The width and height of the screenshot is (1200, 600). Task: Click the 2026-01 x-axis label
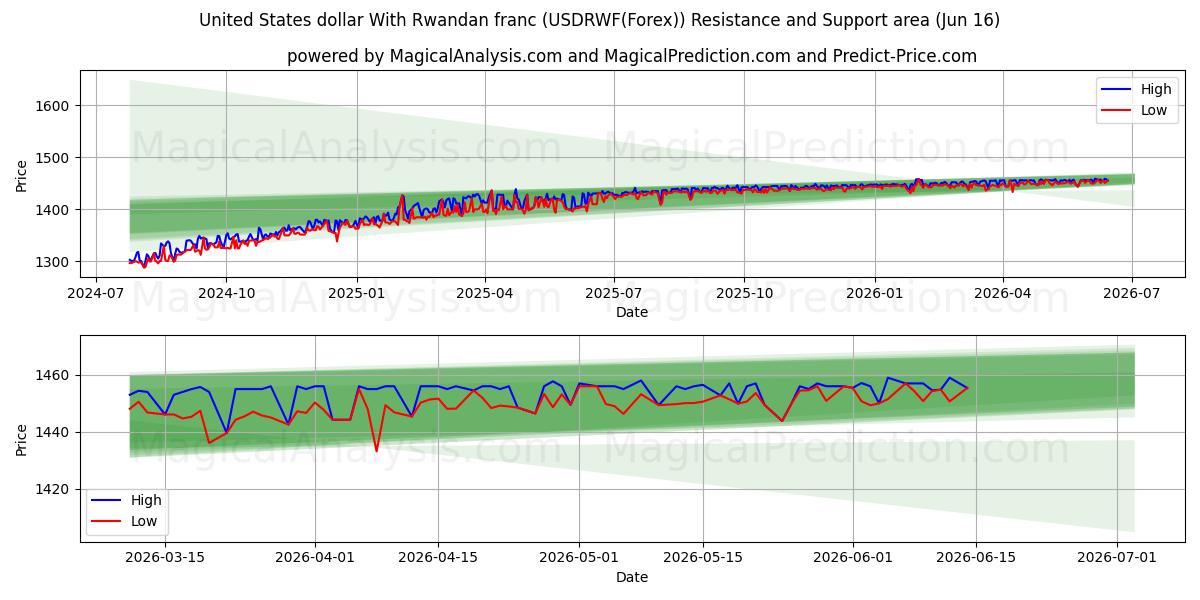[874, 293]
